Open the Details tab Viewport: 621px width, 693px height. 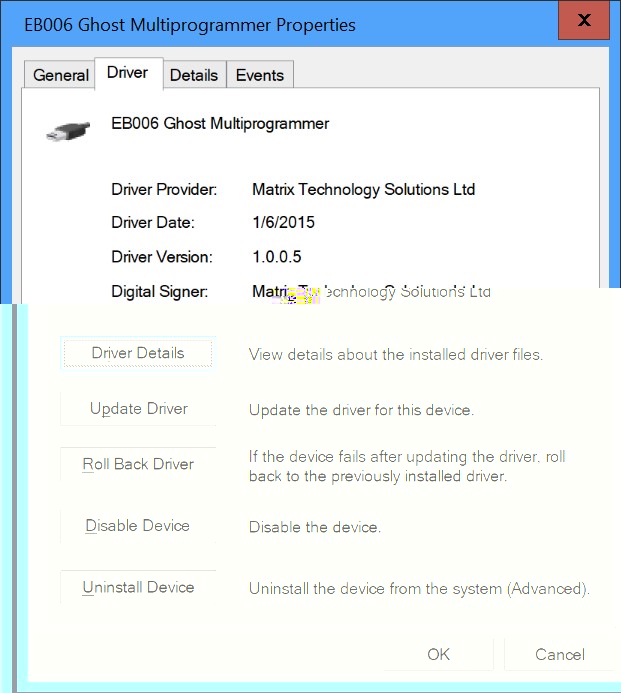pos(194,75)
